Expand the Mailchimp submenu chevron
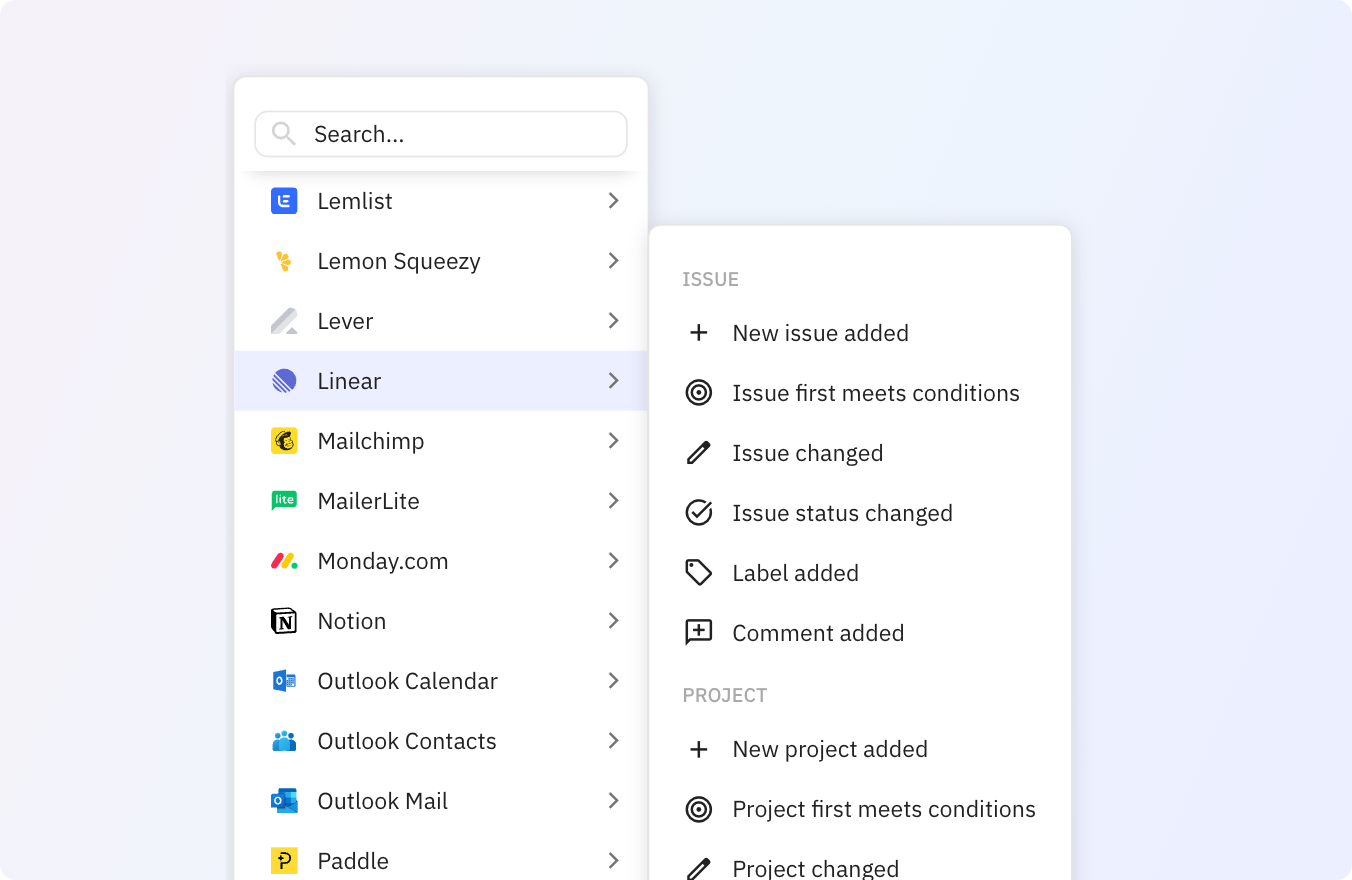Screen dimensions: 1352x880 point(613,441)
